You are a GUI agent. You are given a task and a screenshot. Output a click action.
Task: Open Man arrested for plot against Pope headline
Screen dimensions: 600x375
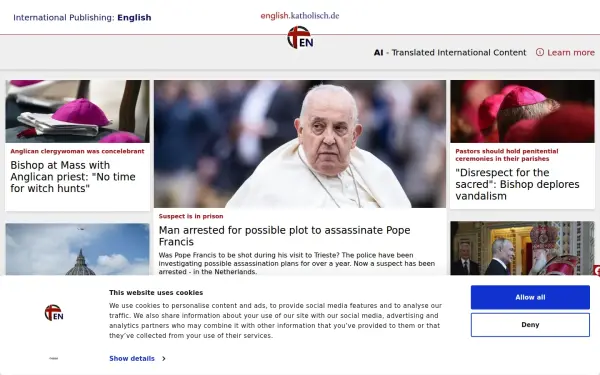coord(284,236)
